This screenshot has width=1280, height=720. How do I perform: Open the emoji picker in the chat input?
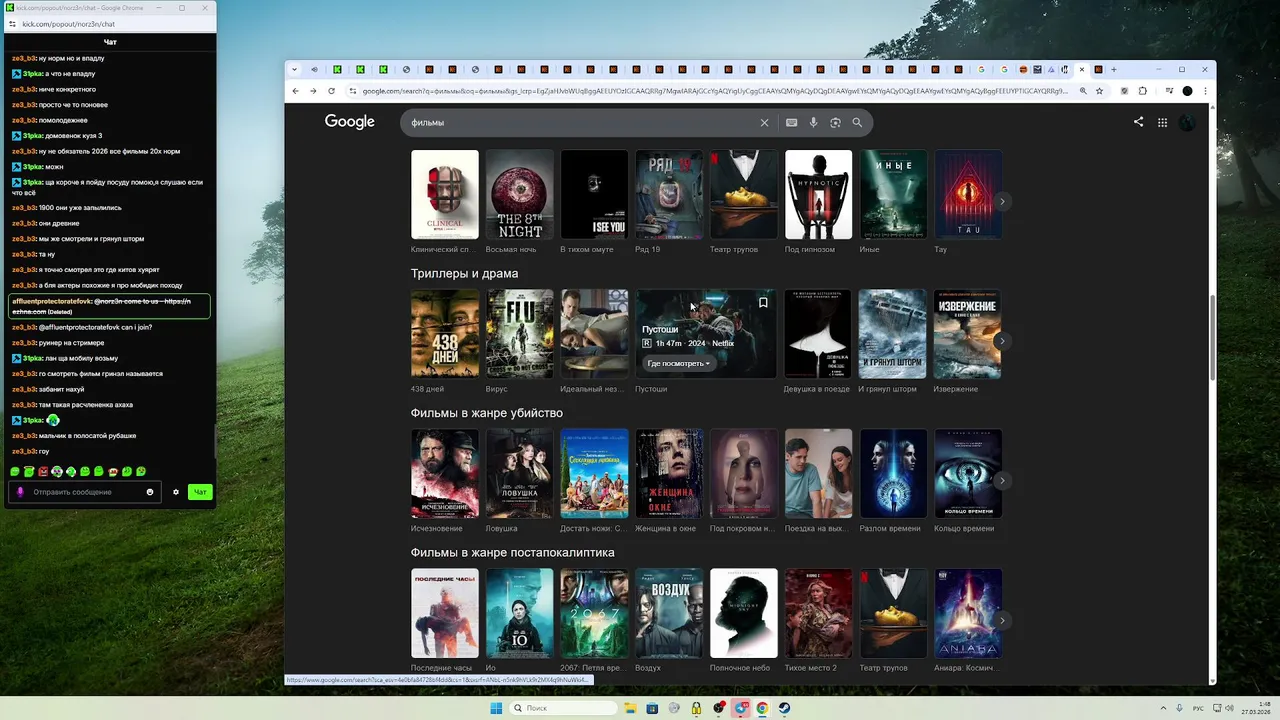(x=150, y=492)
